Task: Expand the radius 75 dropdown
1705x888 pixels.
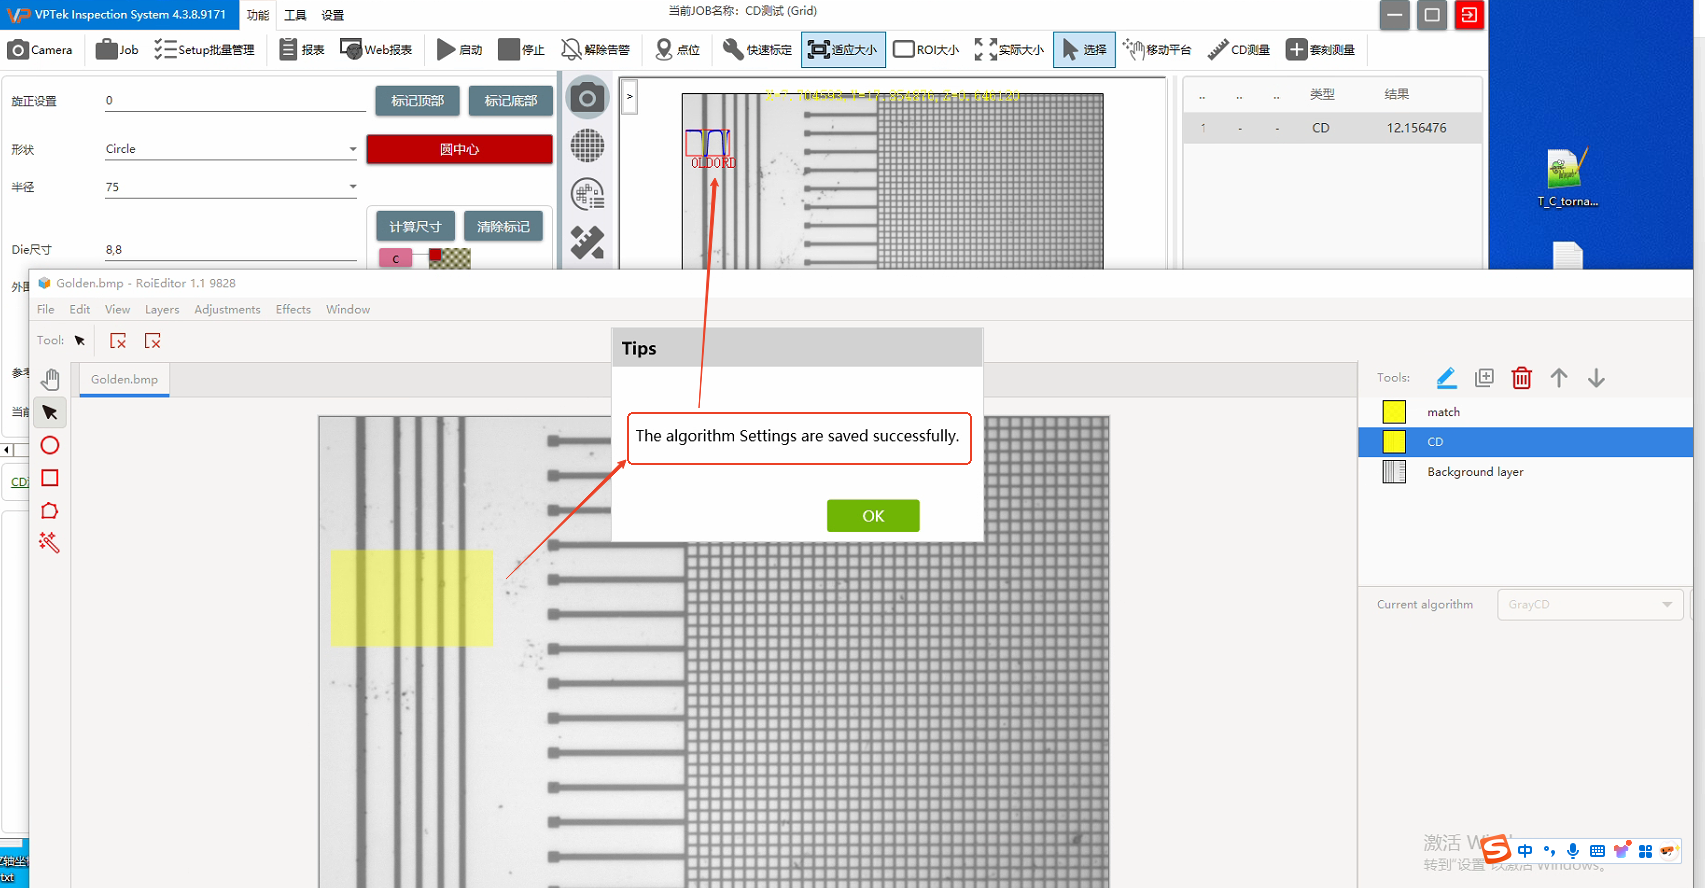Action: coord(352,187)
